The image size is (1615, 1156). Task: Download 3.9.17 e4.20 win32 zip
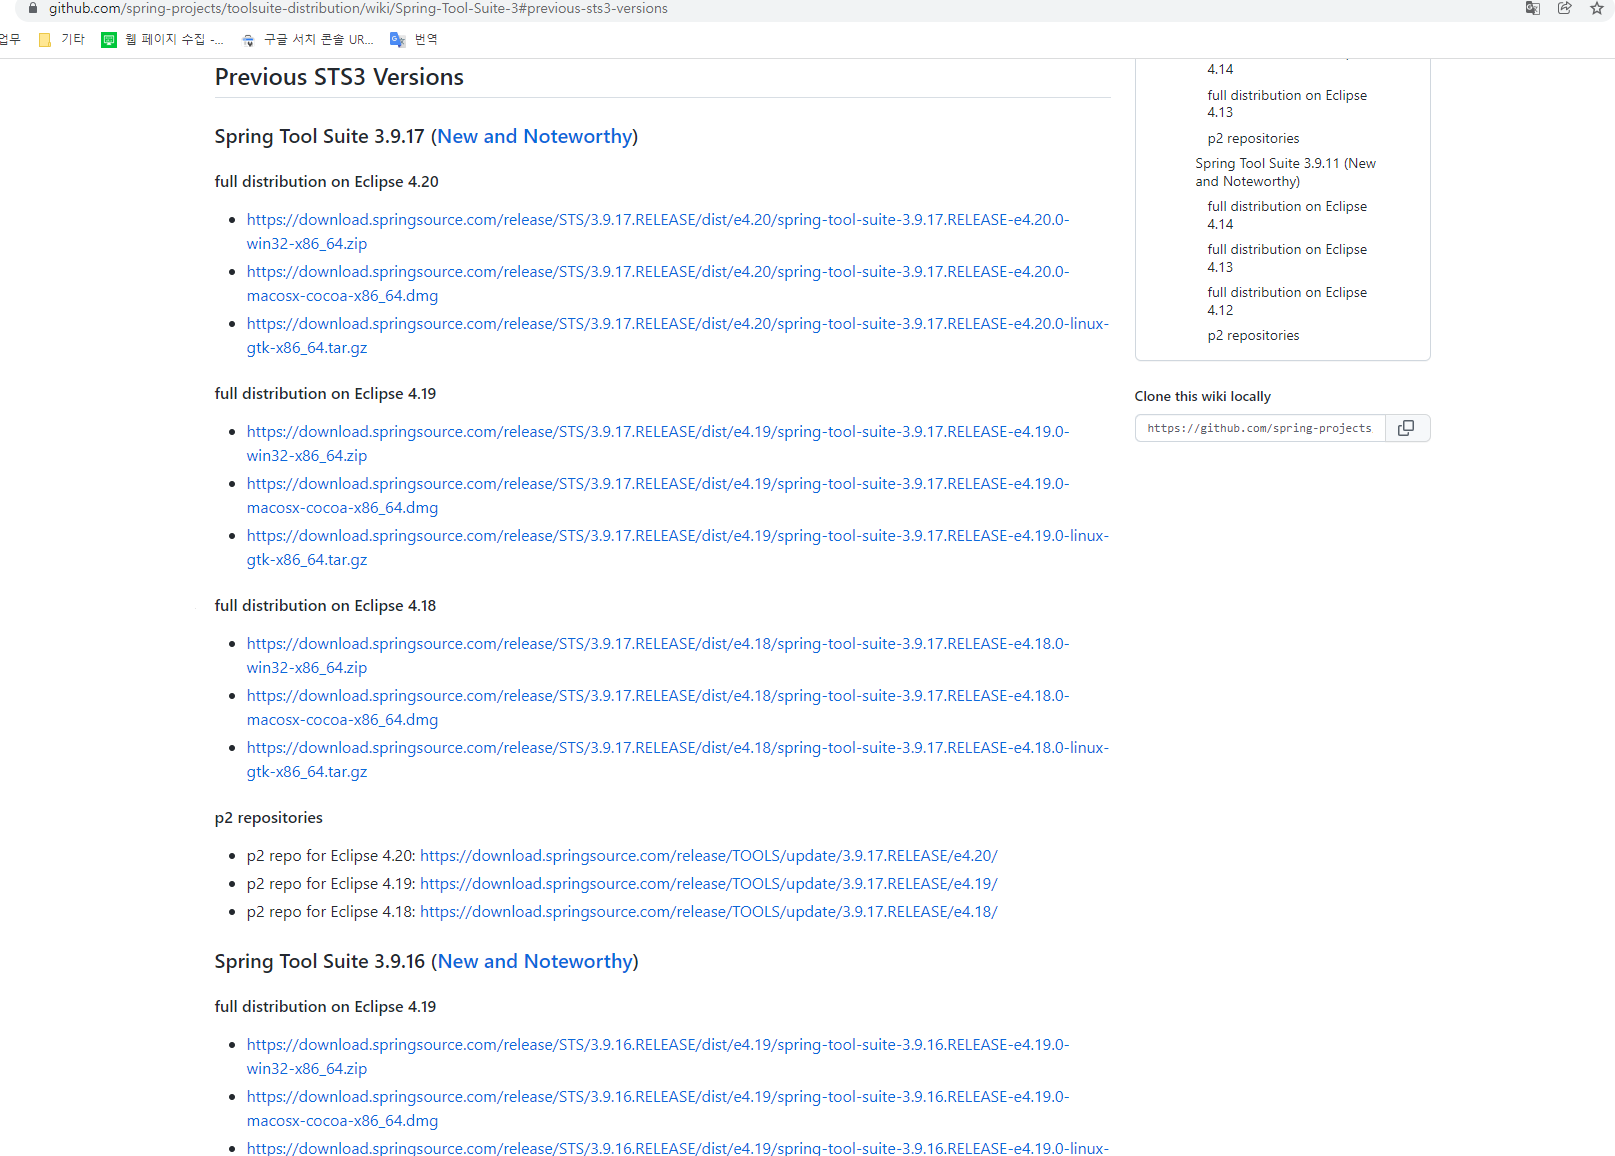point(658,231)
